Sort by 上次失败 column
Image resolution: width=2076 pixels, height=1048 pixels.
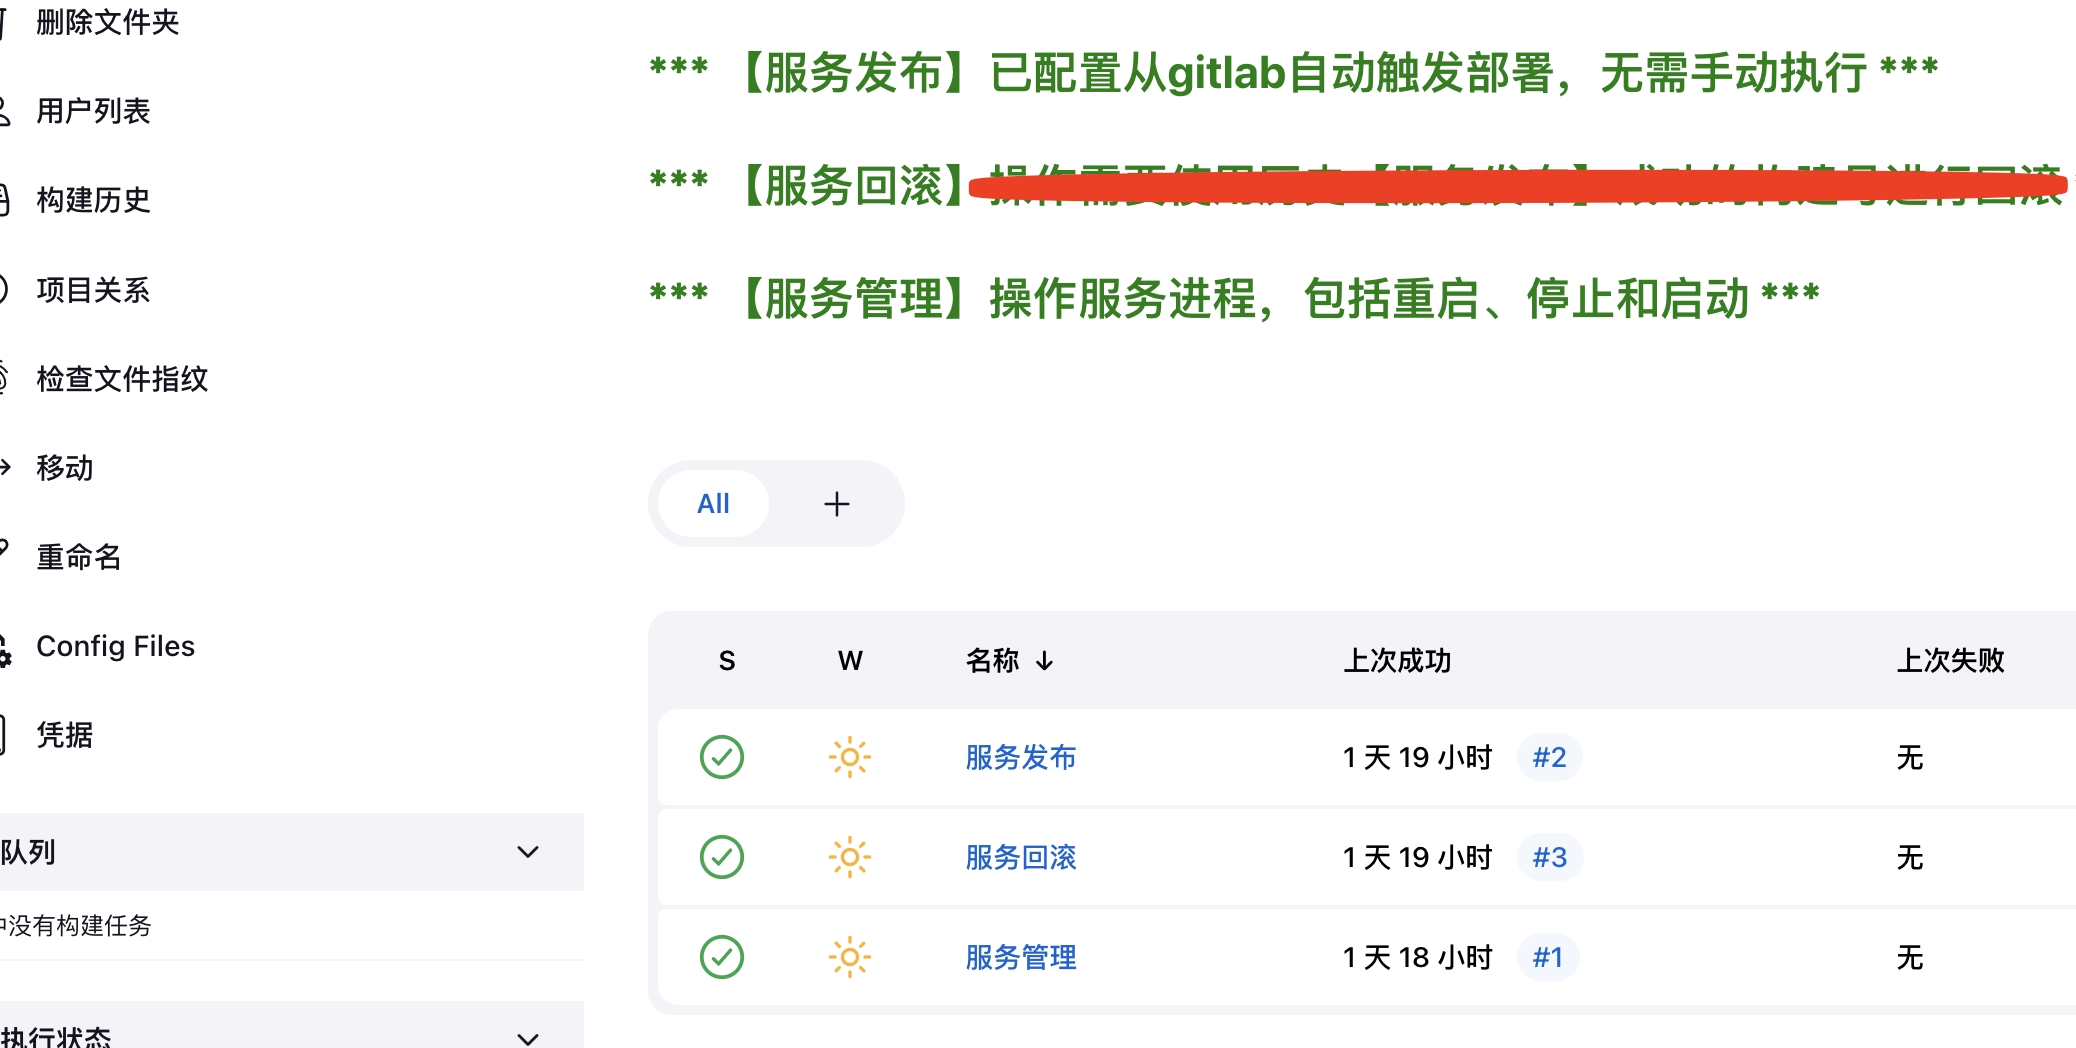click(1951, 661)
